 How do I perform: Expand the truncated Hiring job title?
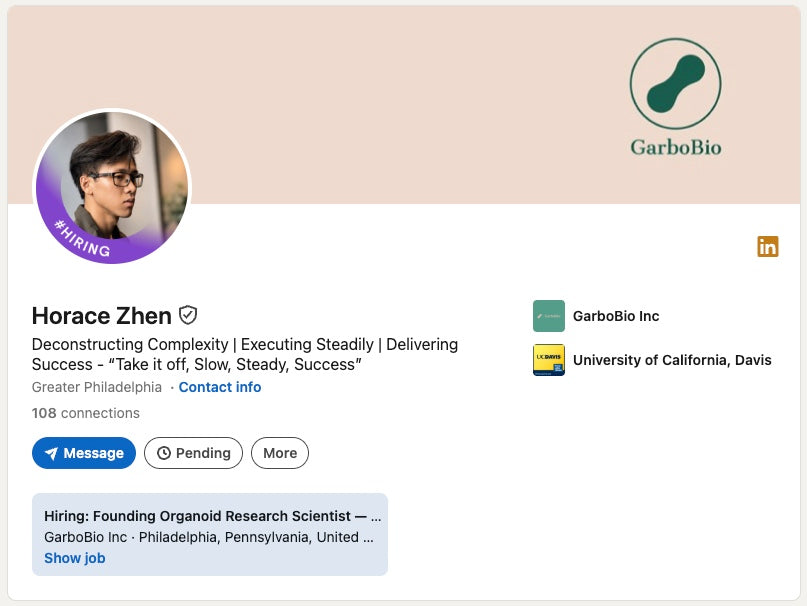(213, 516)
